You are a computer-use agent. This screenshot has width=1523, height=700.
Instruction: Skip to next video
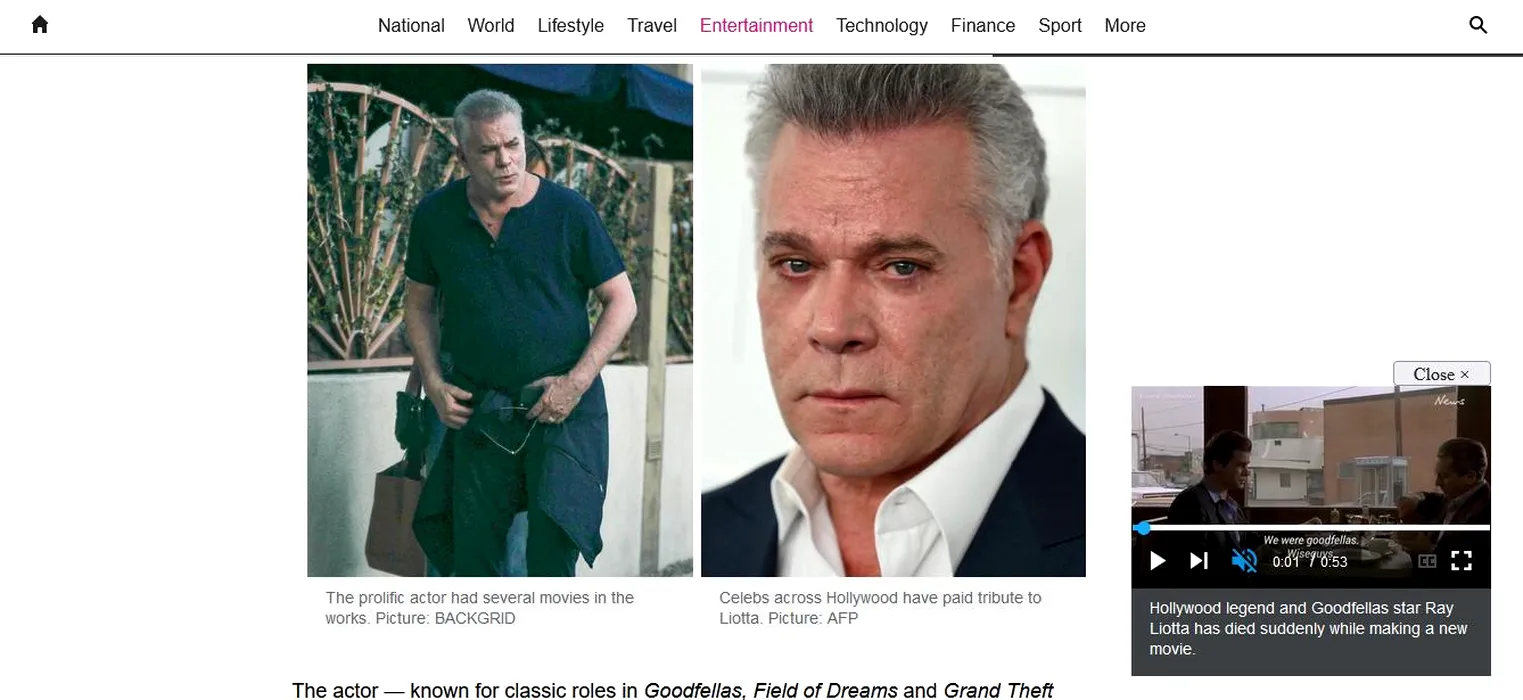point(1199,561)
